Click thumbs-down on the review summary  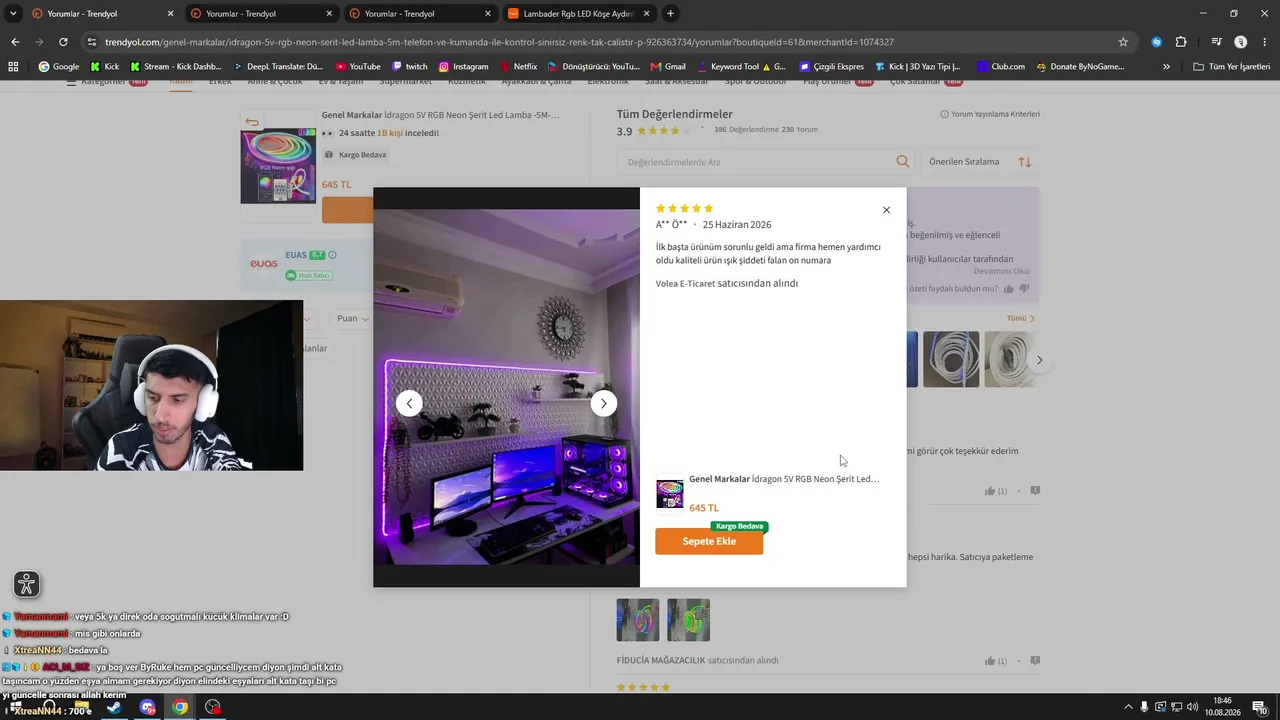[1024, 289]
